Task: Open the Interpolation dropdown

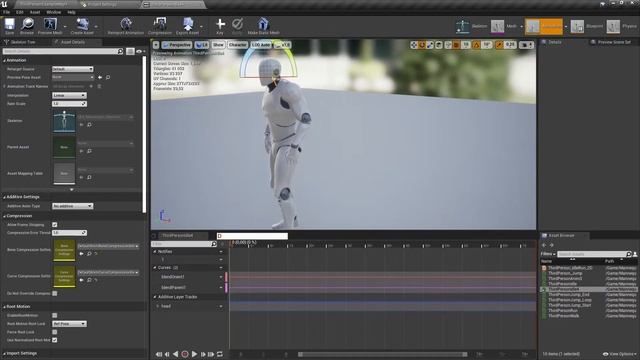Action: (69, 95)
